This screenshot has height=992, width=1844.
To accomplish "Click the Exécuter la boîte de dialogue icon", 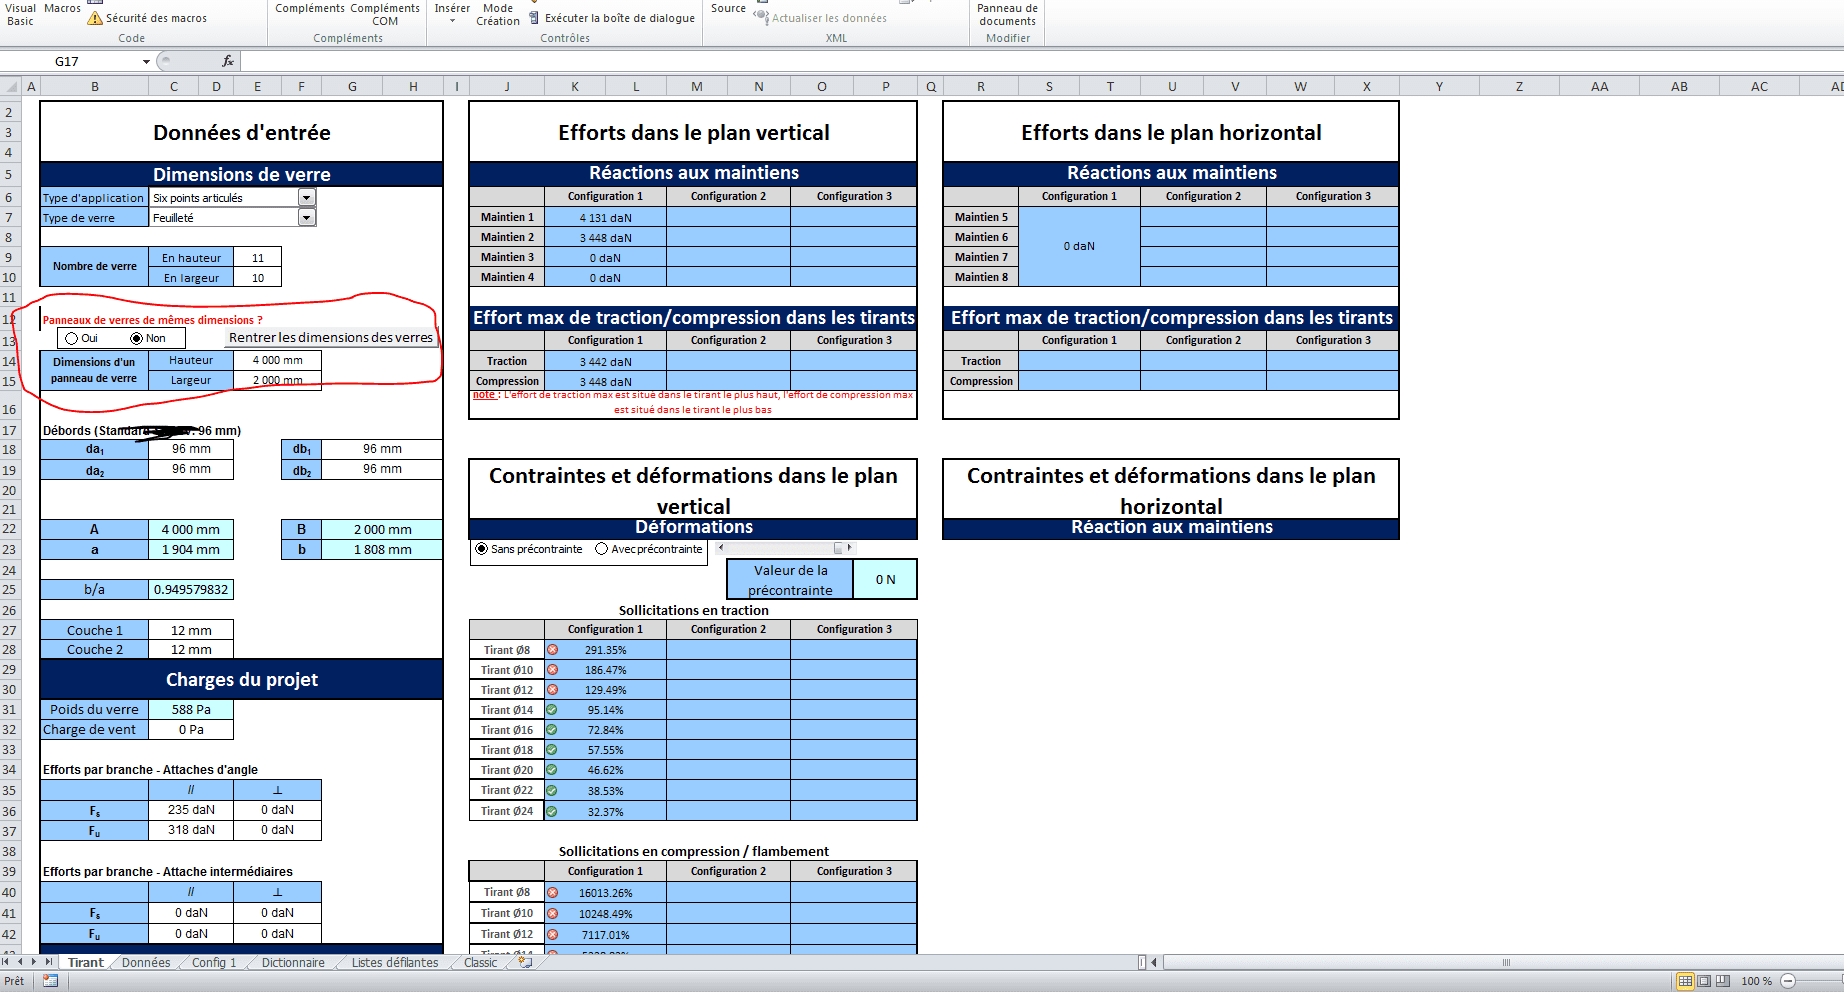I will (x=534, y=18).
